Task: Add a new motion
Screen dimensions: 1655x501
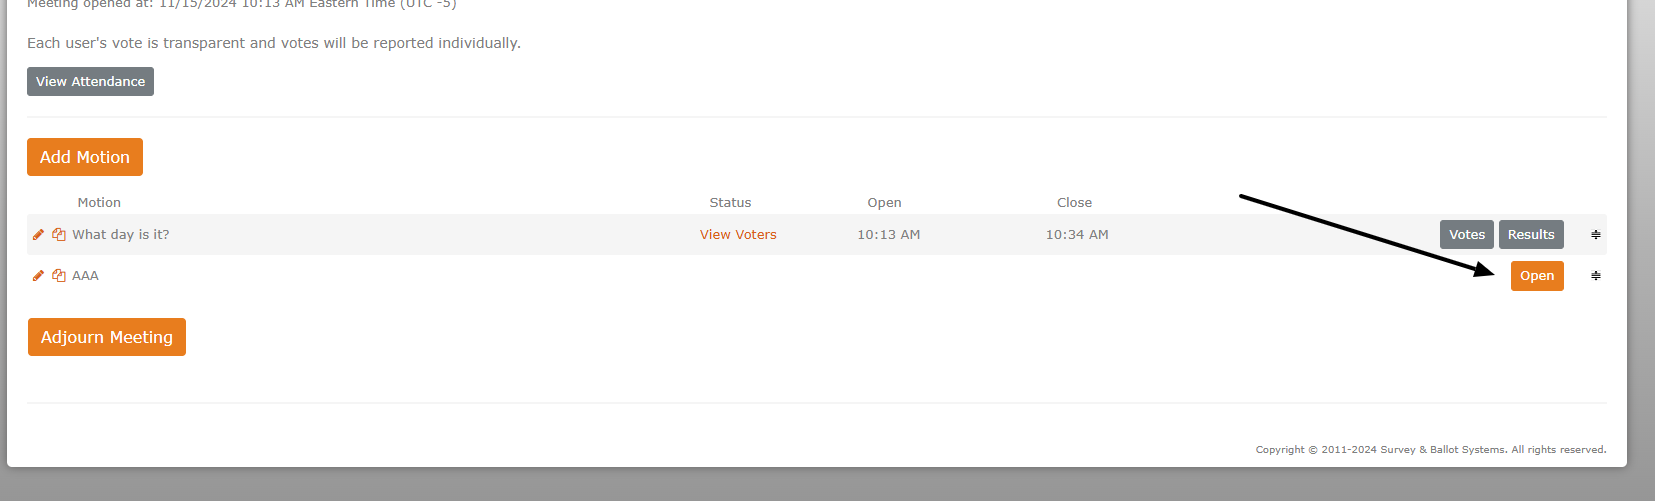Action: (x=85, y=157)
